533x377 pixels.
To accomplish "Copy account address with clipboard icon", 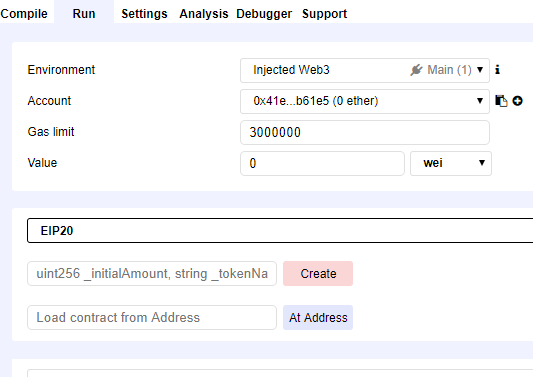I will point(501,101).
